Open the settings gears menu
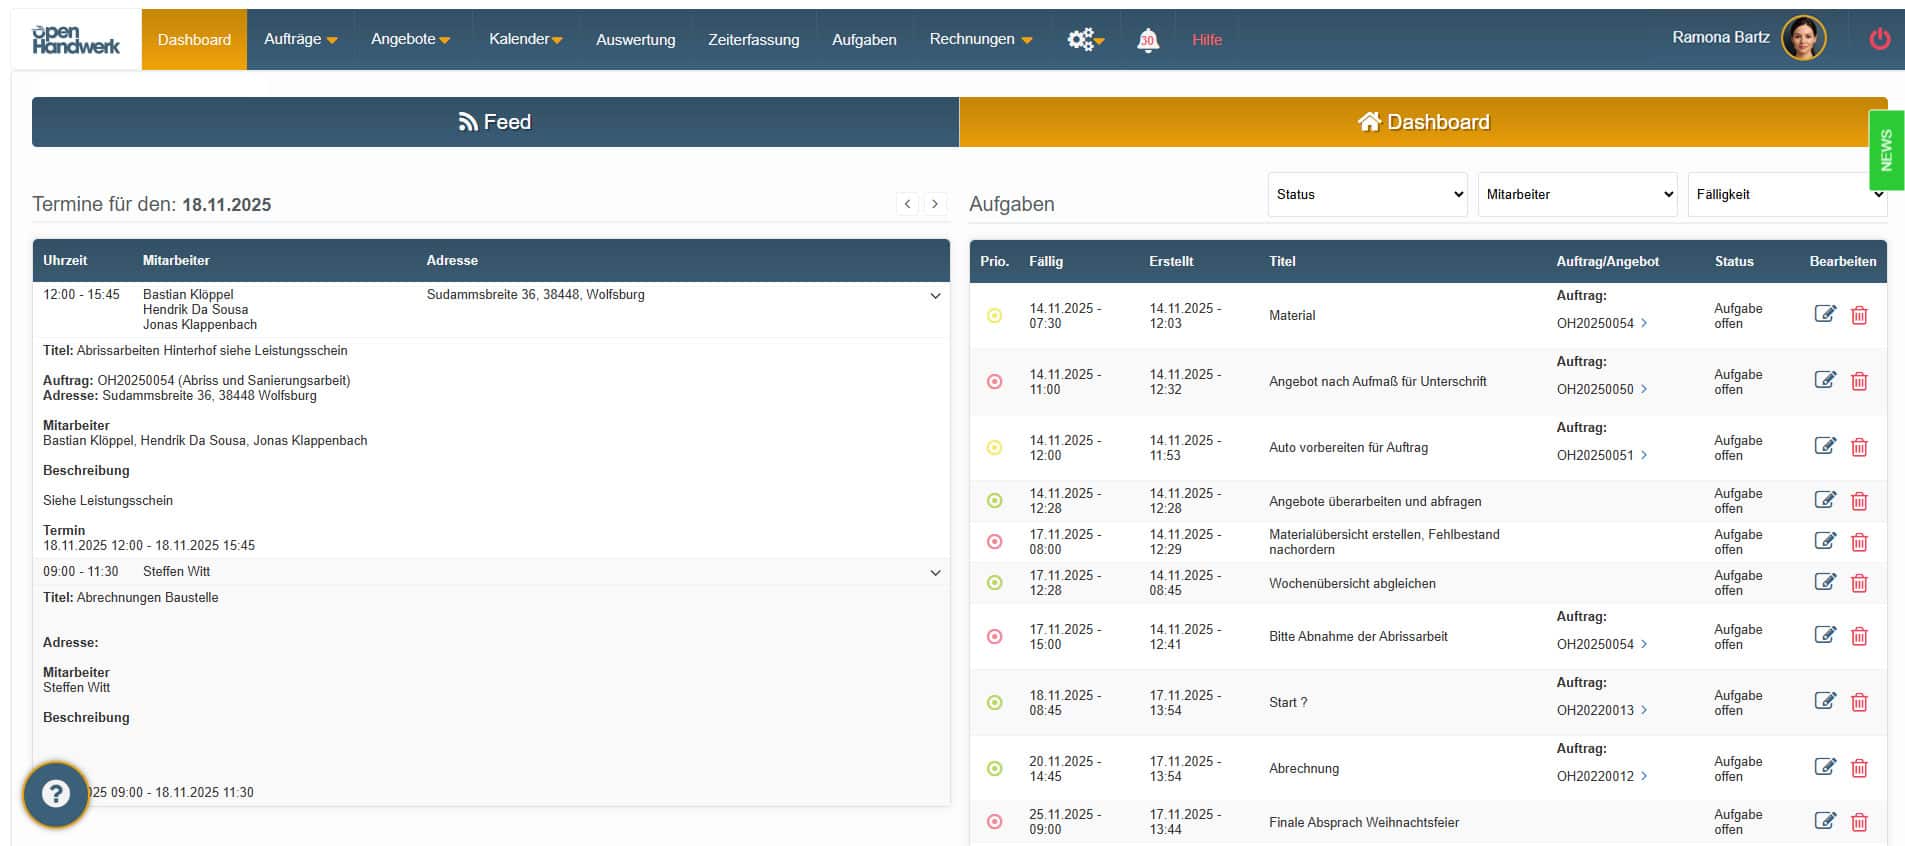The height and width of the screenshot is (846, 1905). coord(1084,40)
